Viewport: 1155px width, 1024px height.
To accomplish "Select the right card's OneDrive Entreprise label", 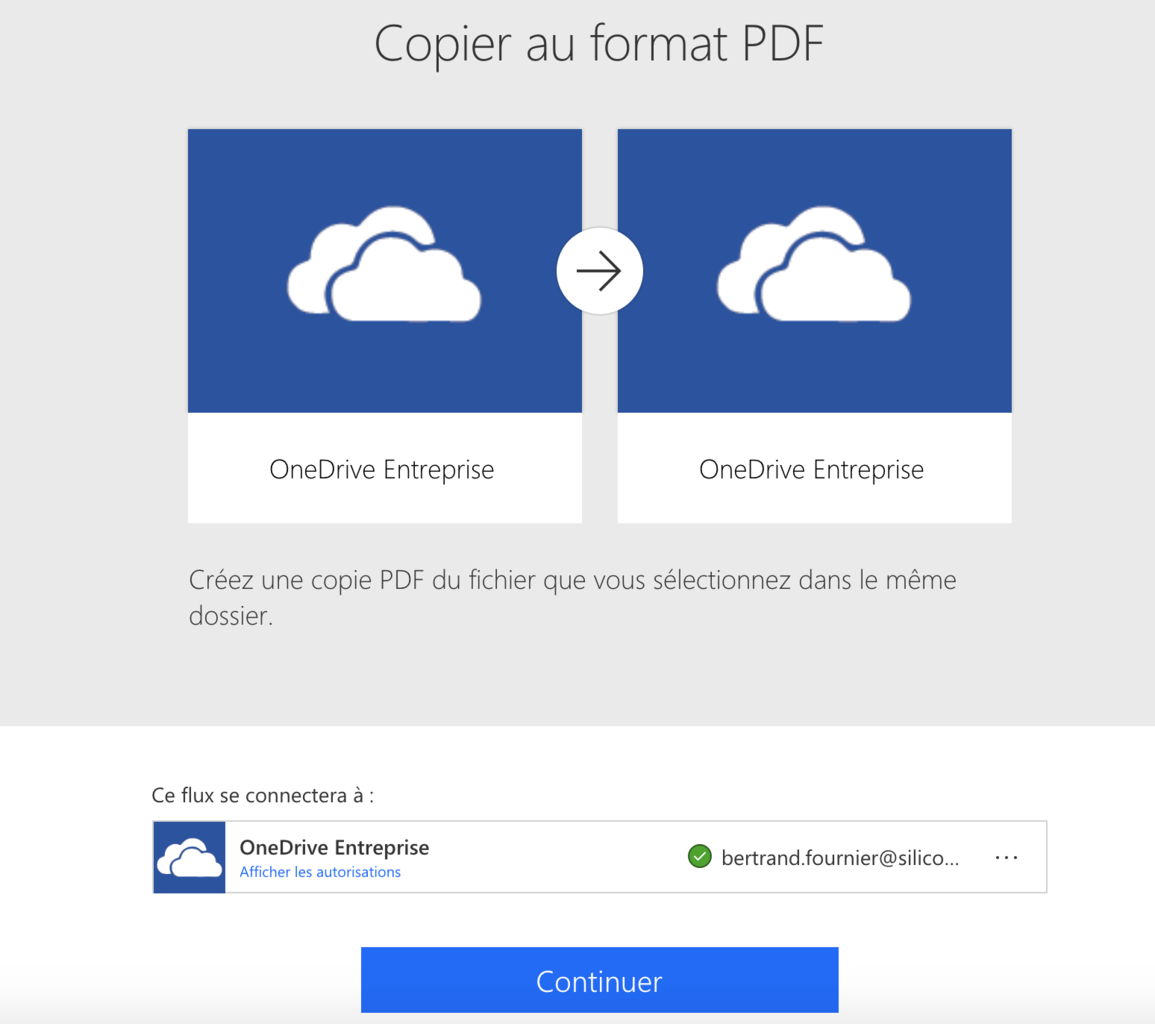I will pos(811,469).
